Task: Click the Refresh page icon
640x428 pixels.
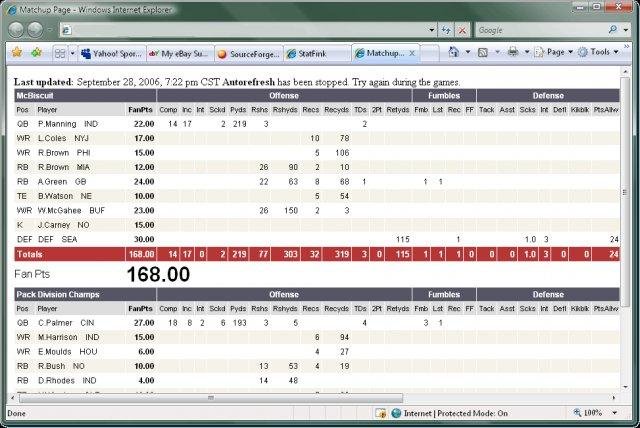Action: coord(446,30)
